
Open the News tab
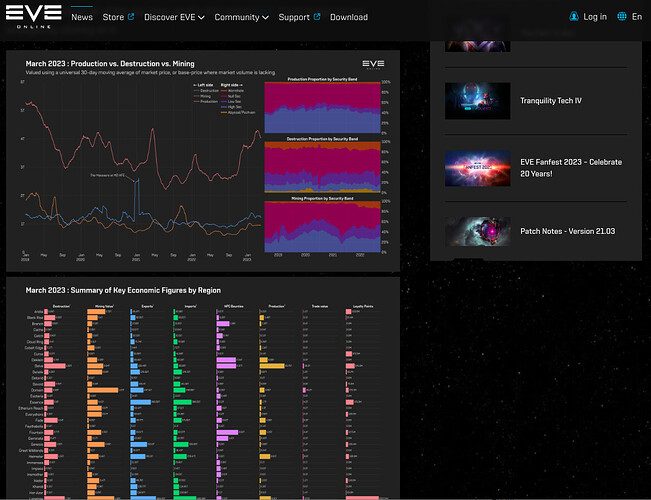(82, 17)
